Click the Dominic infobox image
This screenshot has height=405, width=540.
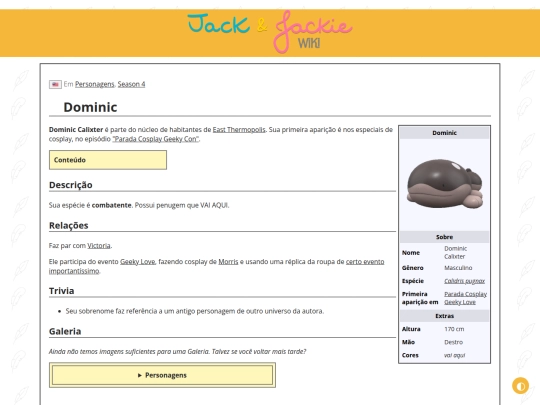[444, 184]
